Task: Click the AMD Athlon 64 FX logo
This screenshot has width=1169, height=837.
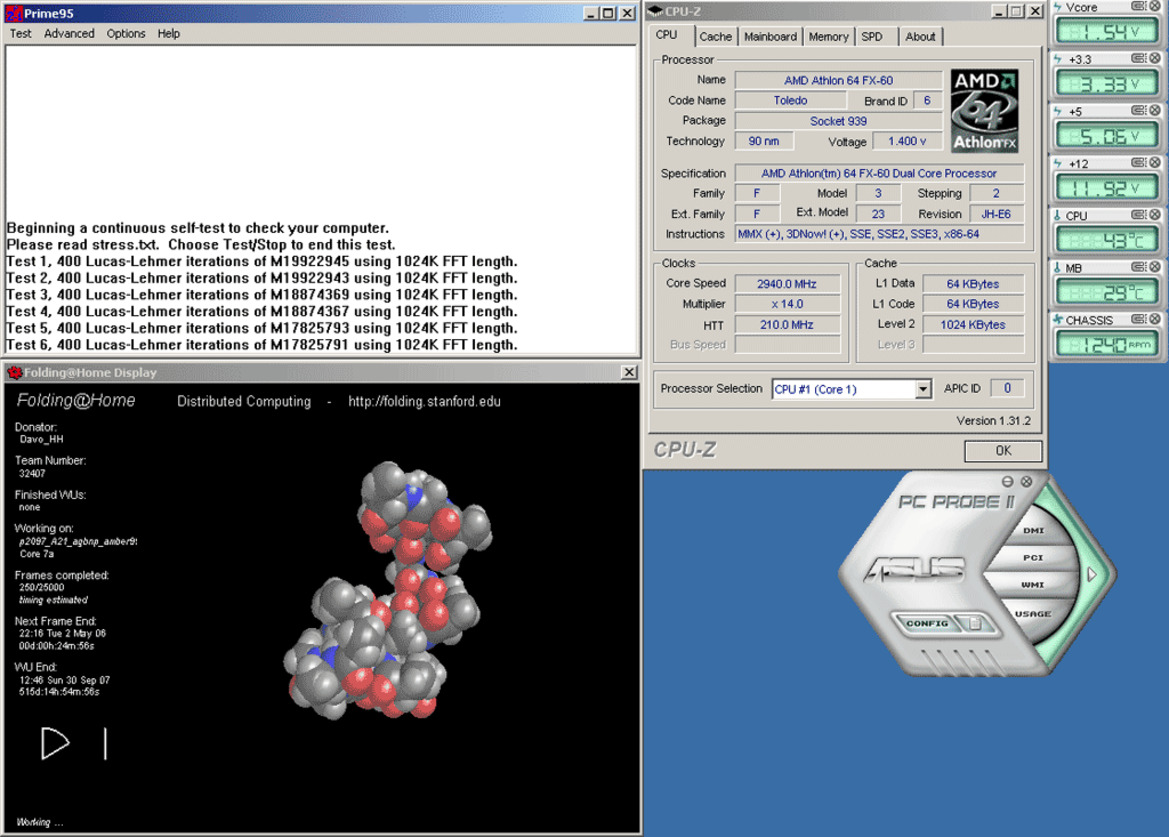Action: 984,111
